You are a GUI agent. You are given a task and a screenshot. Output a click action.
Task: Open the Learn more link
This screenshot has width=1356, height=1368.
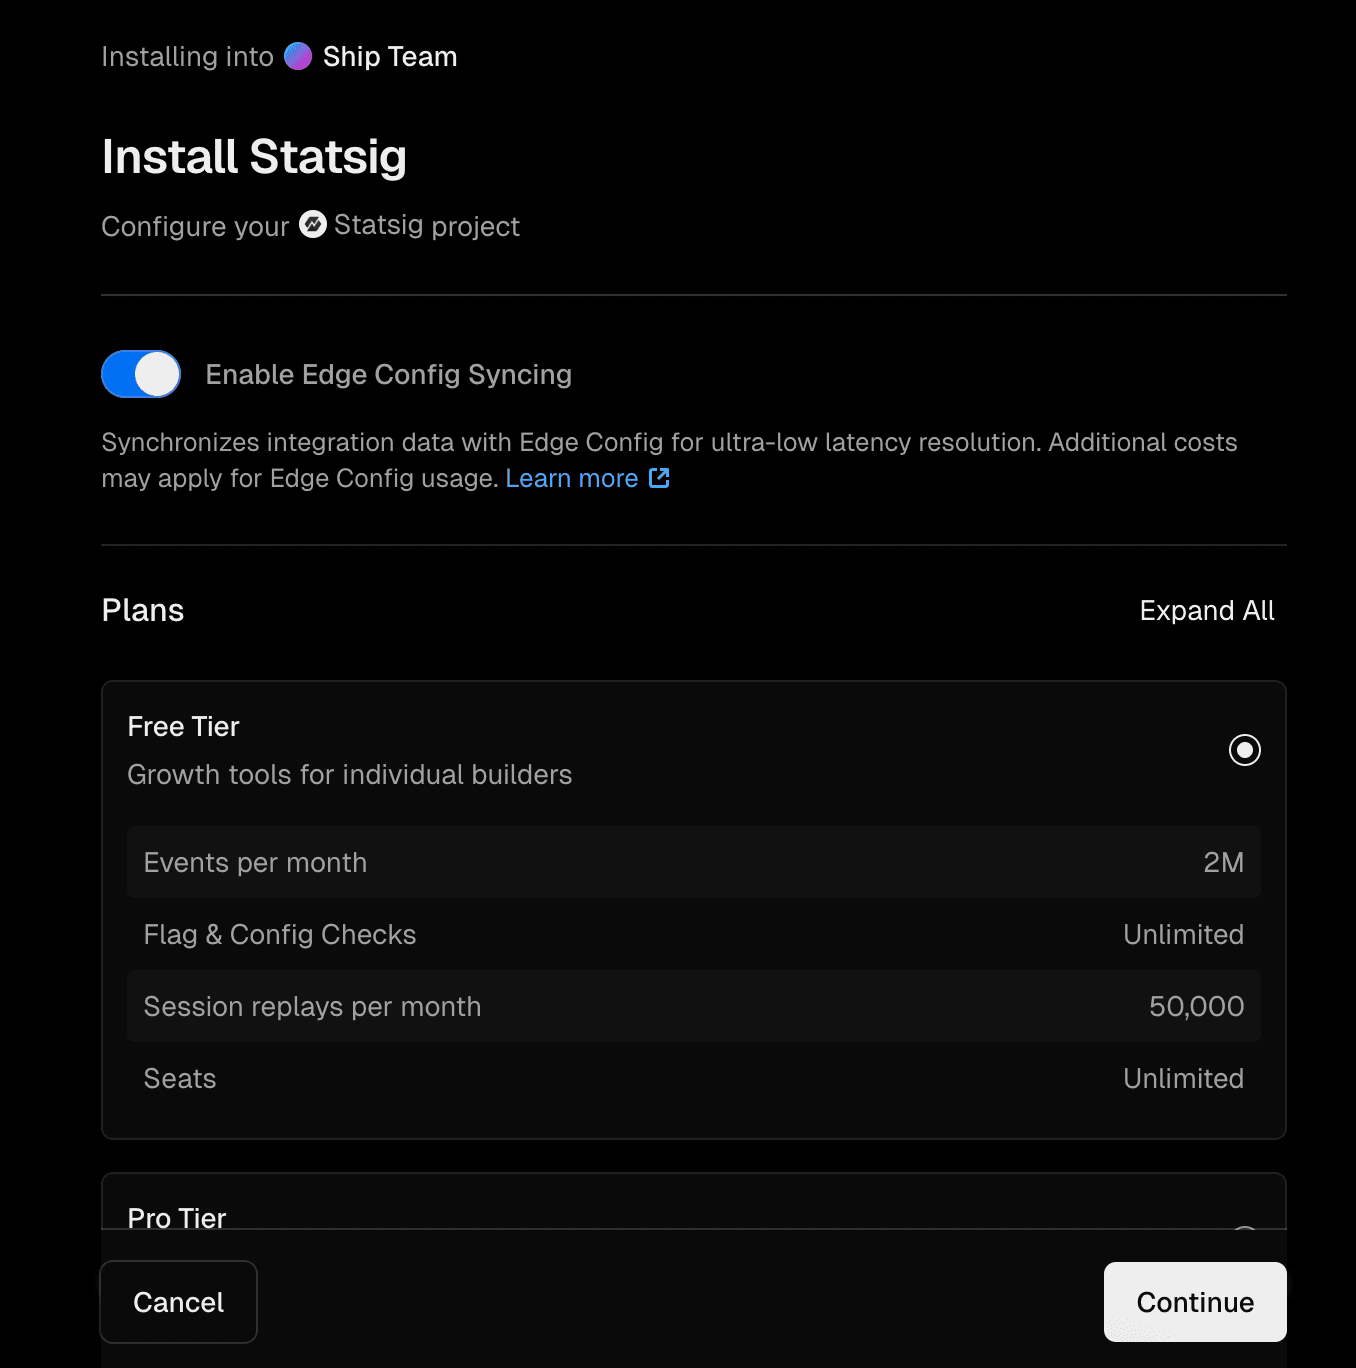coord(572,478)
